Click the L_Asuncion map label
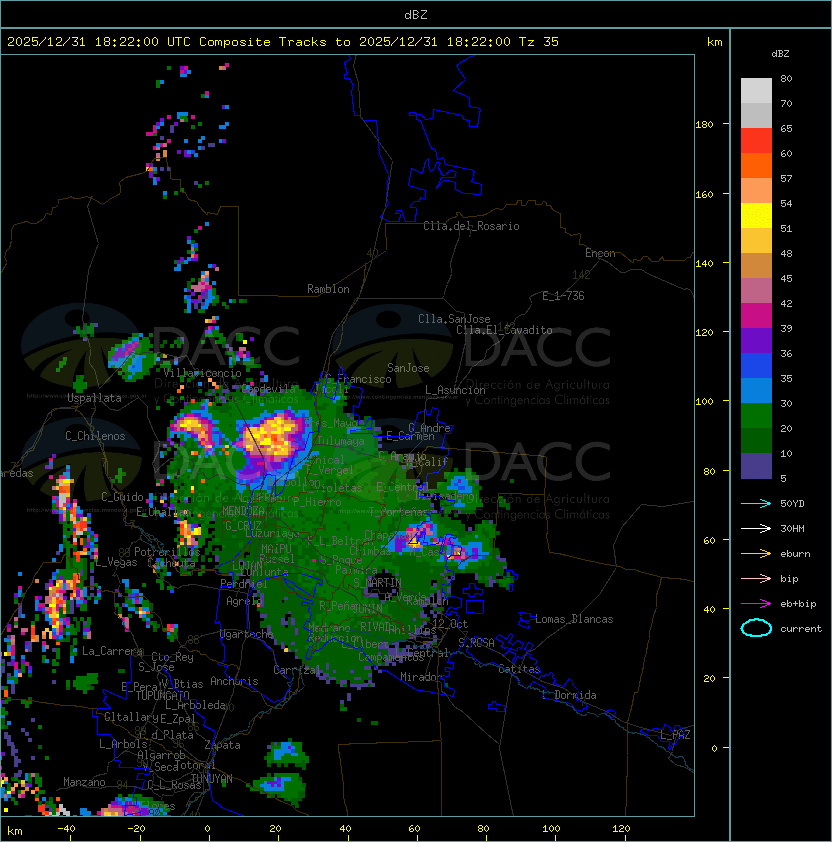This screenshot has height=842, width=832. (455, 390)
